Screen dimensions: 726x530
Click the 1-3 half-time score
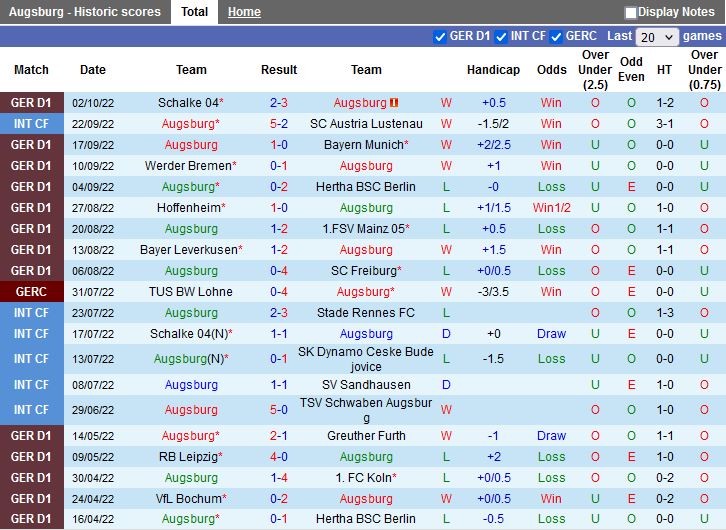664,313
